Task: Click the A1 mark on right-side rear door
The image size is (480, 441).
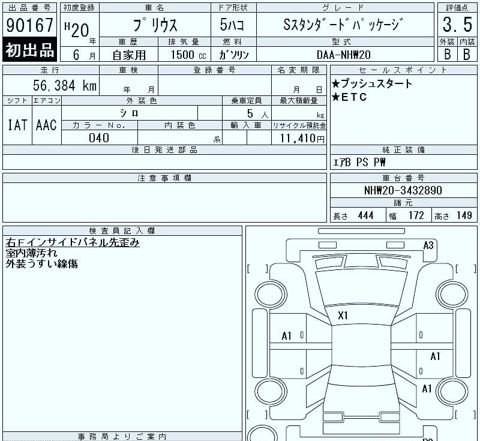Action: [x=435, y=356]
